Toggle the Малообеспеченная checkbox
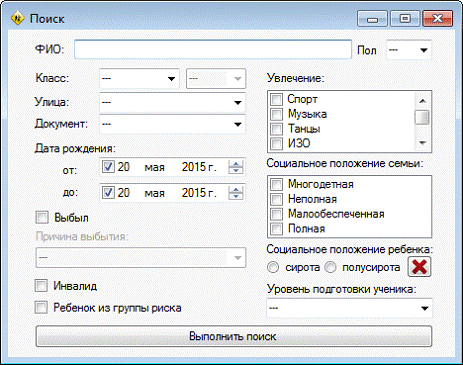The width and height of the screenshot is (463, 365). click(276, 214)
